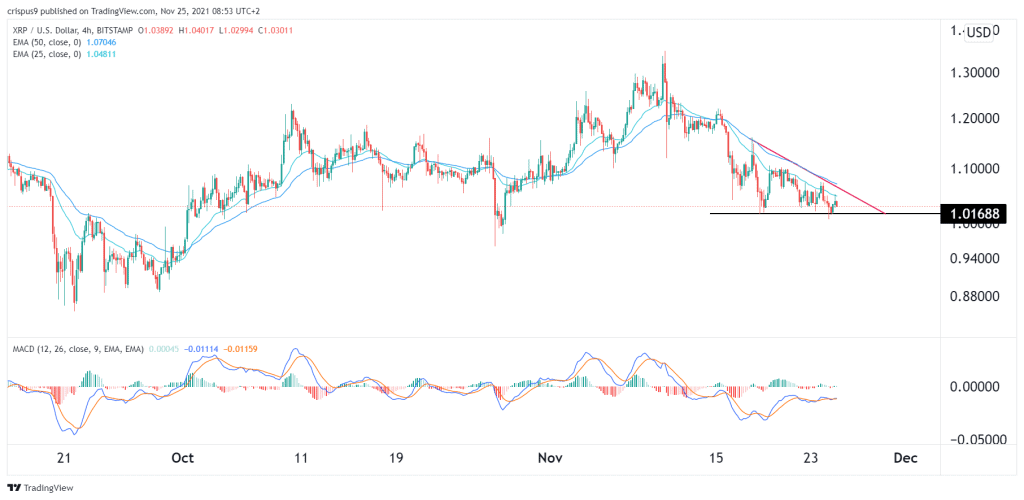Click the 'Oct' date axis label
1024x500 pixels.
184,458
